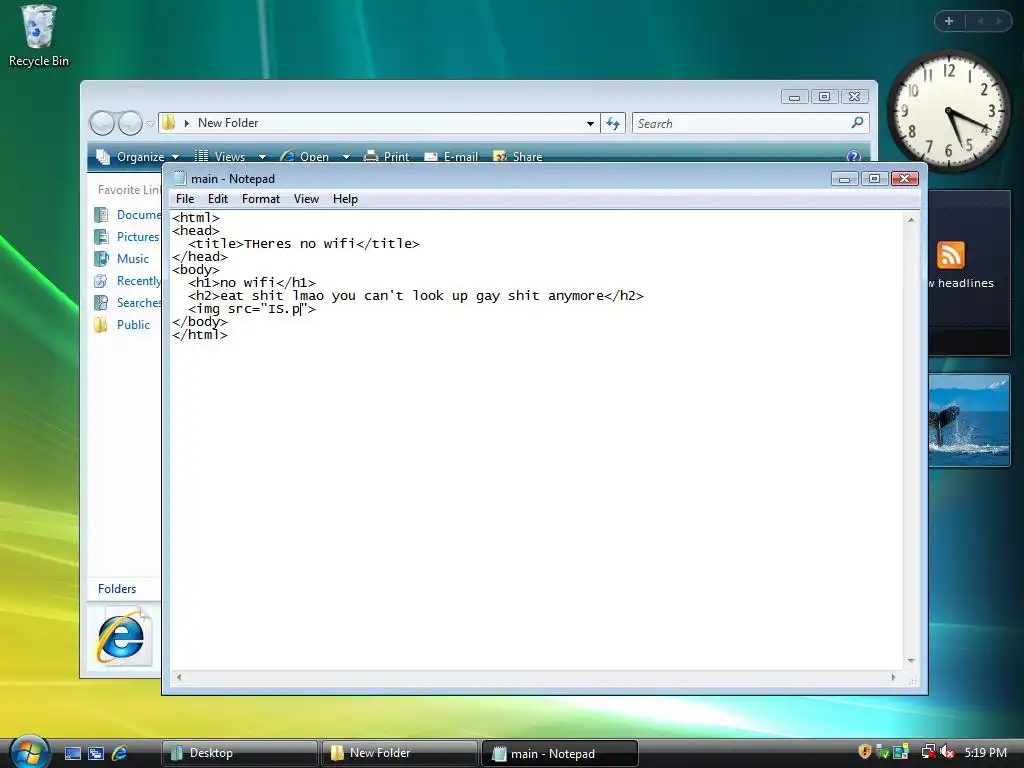Click the New Folder address bar breadcrumb
The height and width of the screenshot is (768, 1024).
(228, 123)
